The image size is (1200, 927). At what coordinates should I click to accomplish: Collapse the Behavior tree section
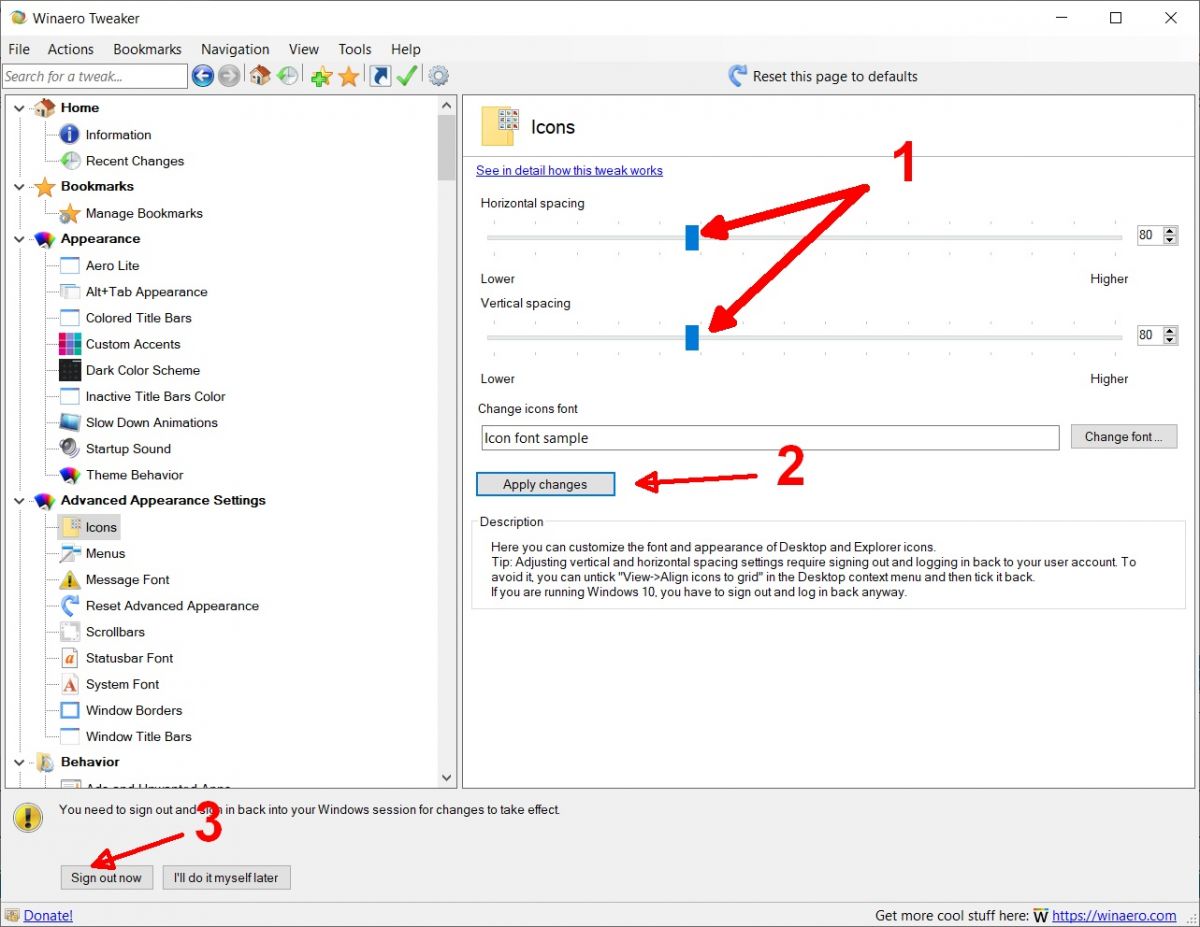(19, 763)
